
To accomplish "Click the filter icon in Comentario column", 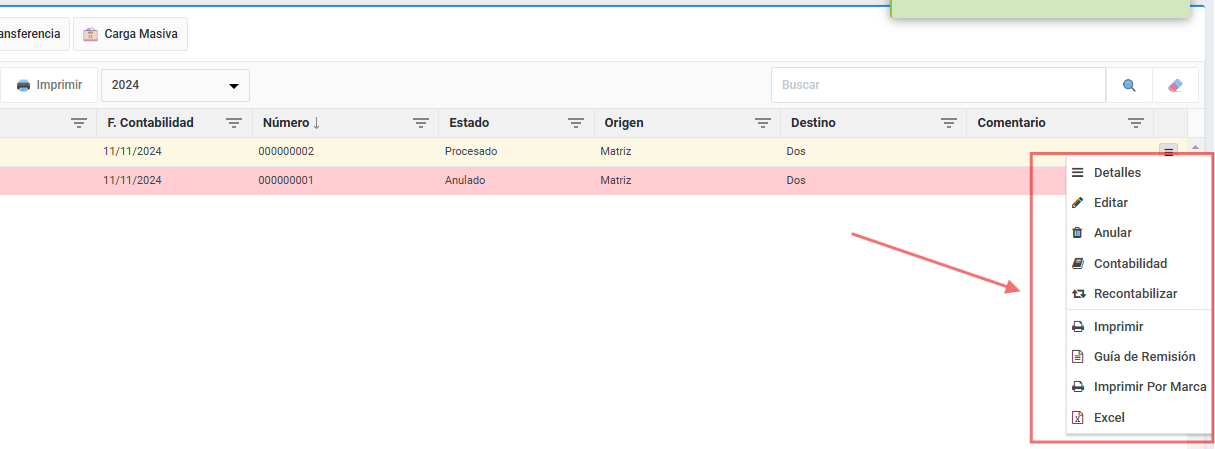I will click(1135, 123).
